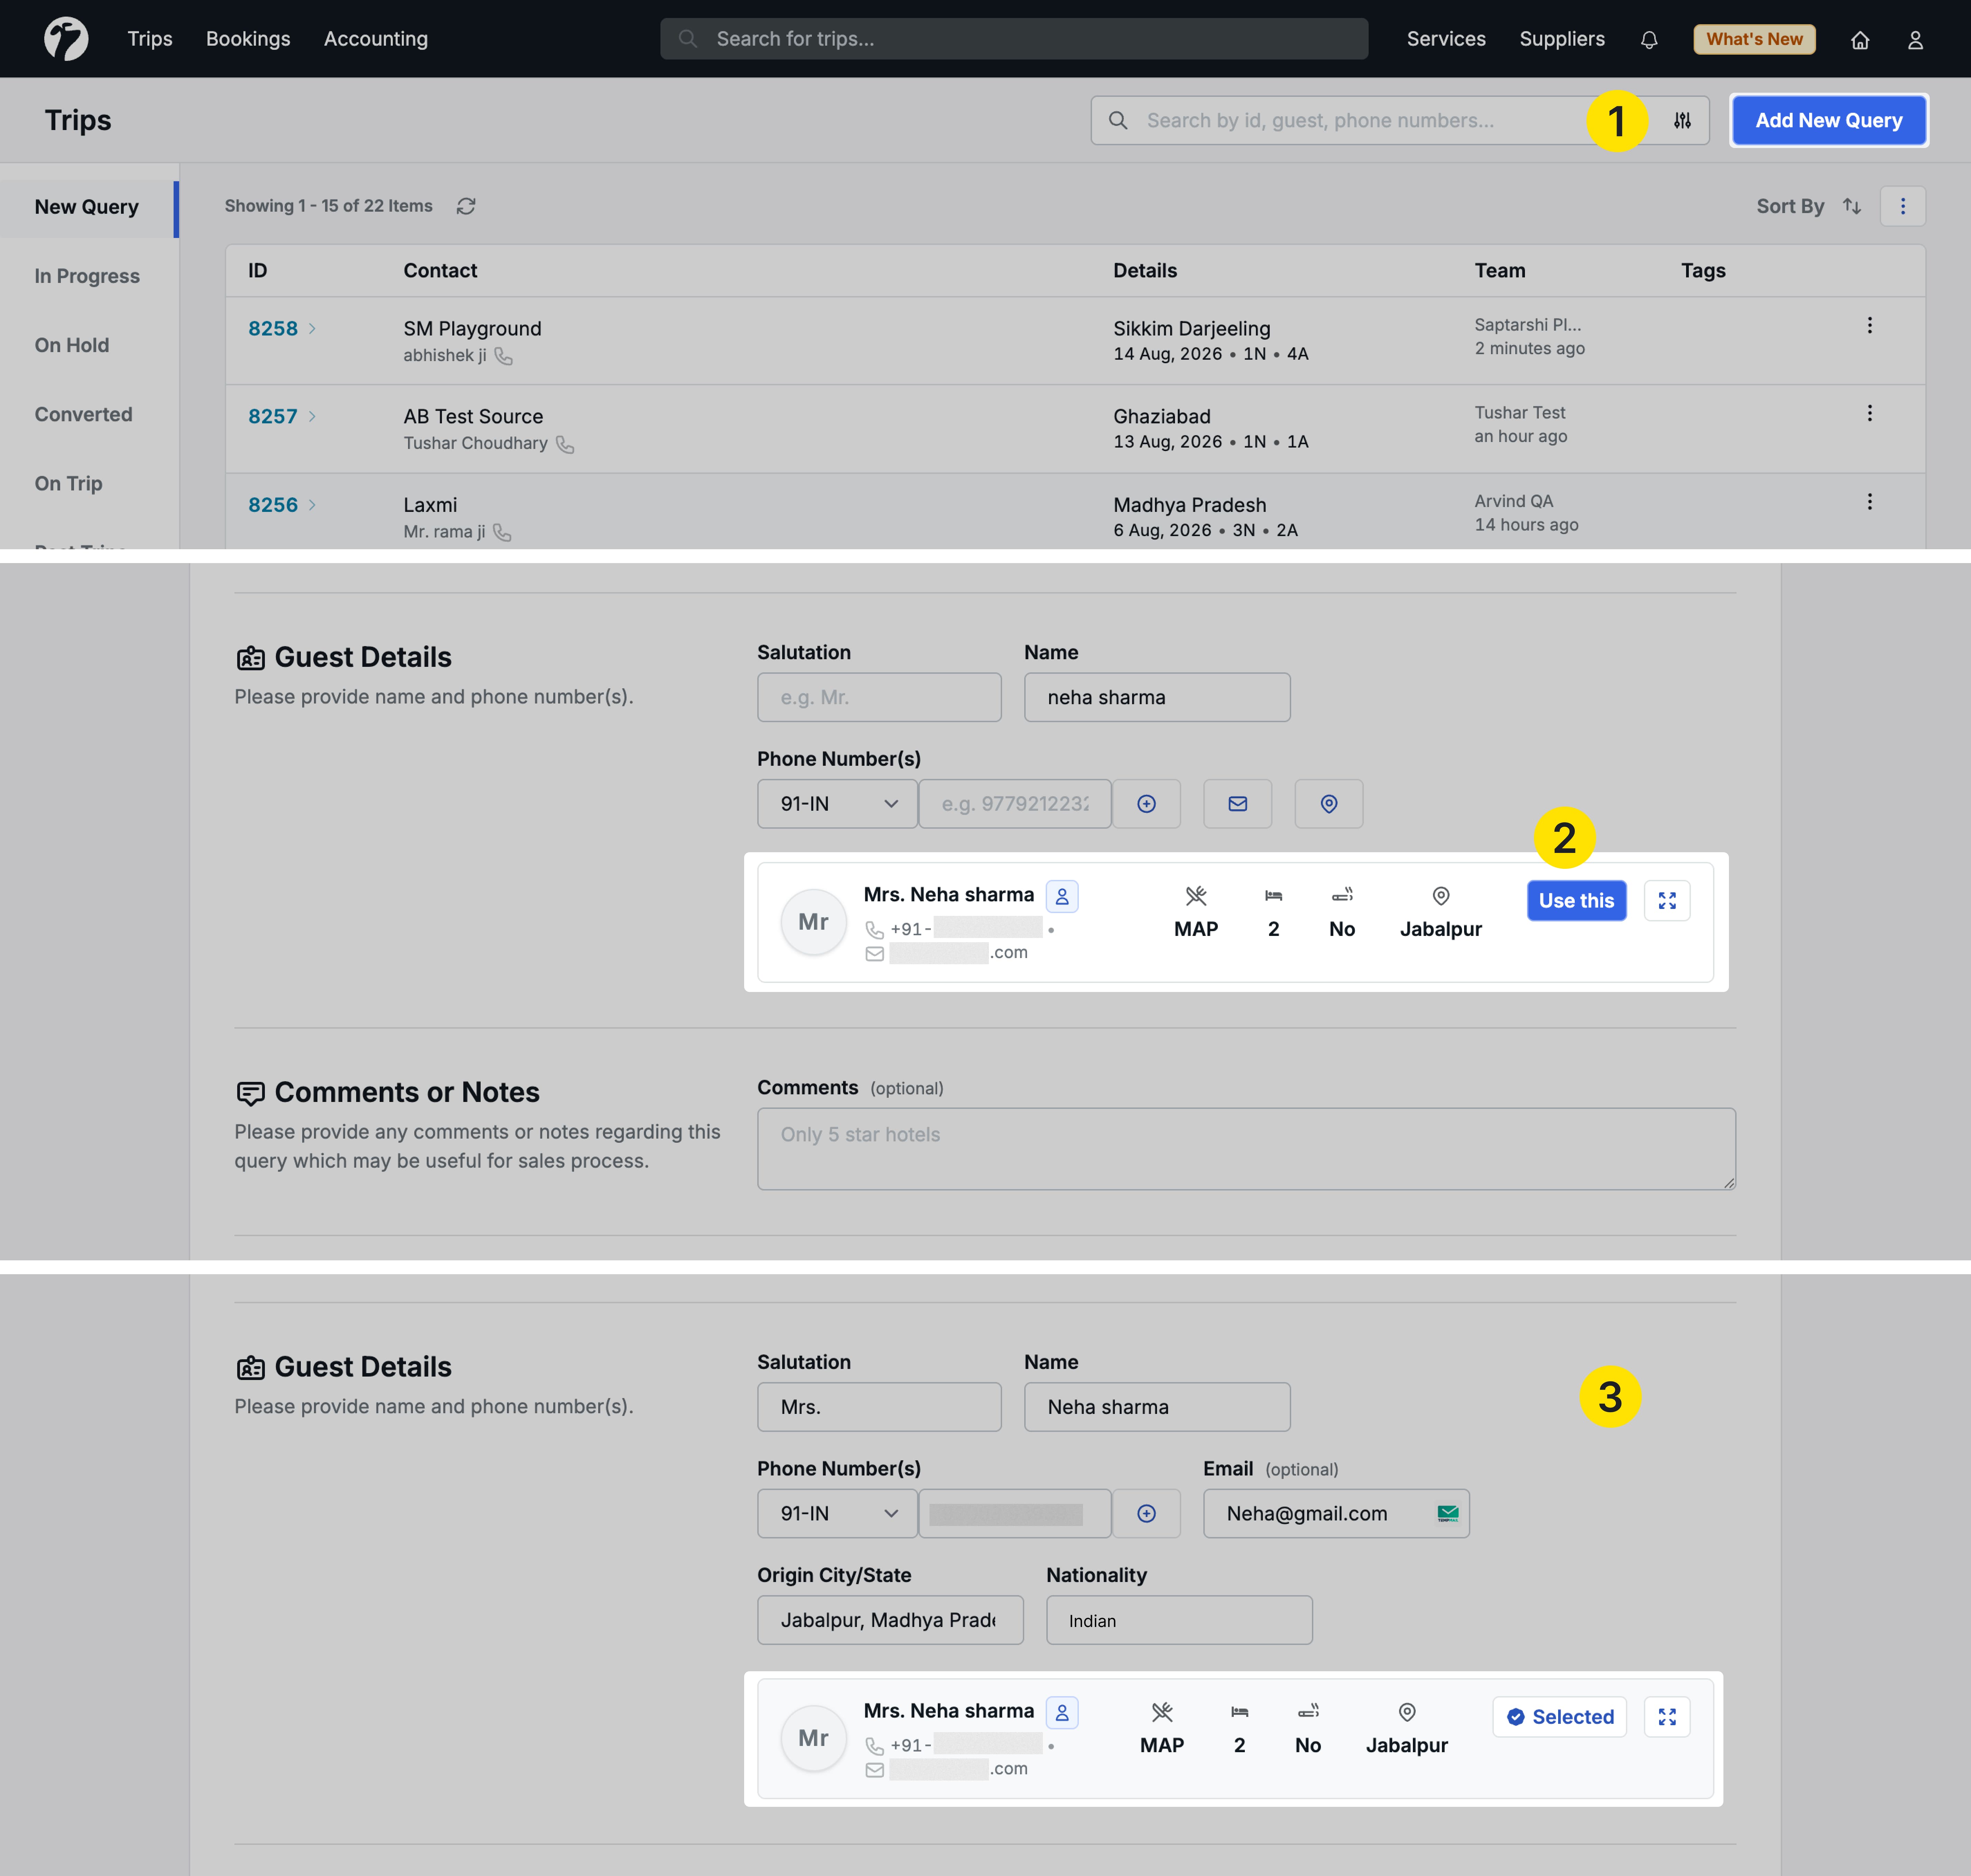Toggle Sort By order arrows
Screen dimensions: 1971x1876
click(1852, 206)
